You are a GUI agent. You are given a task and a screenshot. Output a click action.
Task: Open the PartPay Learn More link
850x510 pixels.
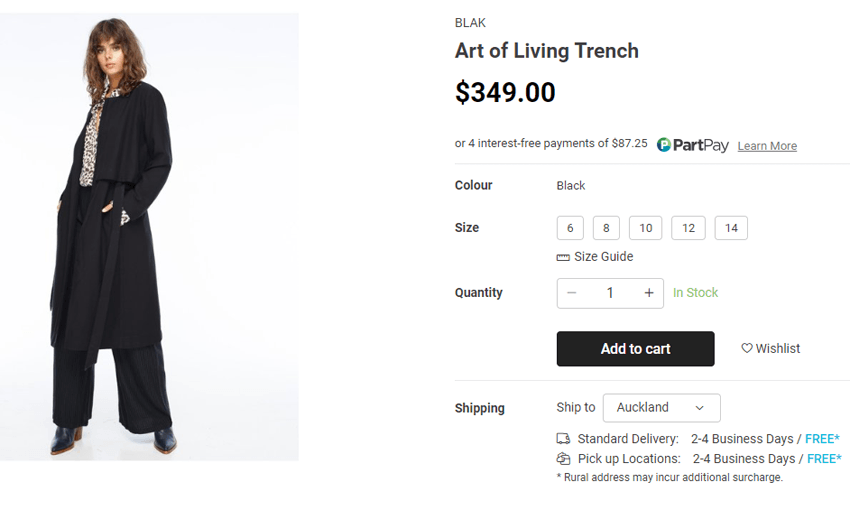(767, 146)
